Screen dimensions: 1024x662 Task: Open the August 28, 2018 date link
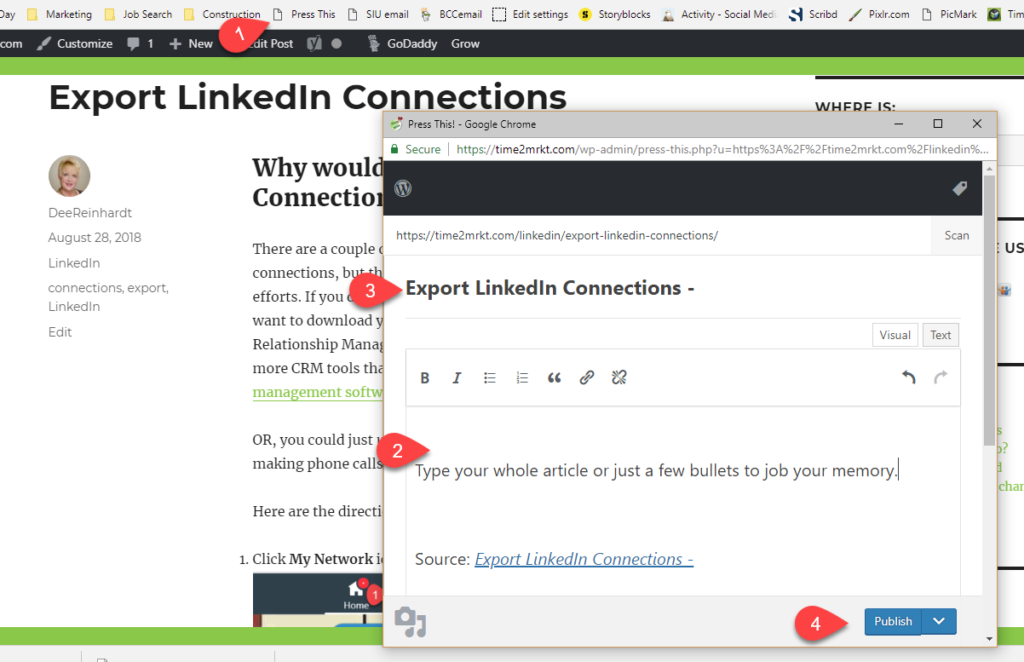95,238
